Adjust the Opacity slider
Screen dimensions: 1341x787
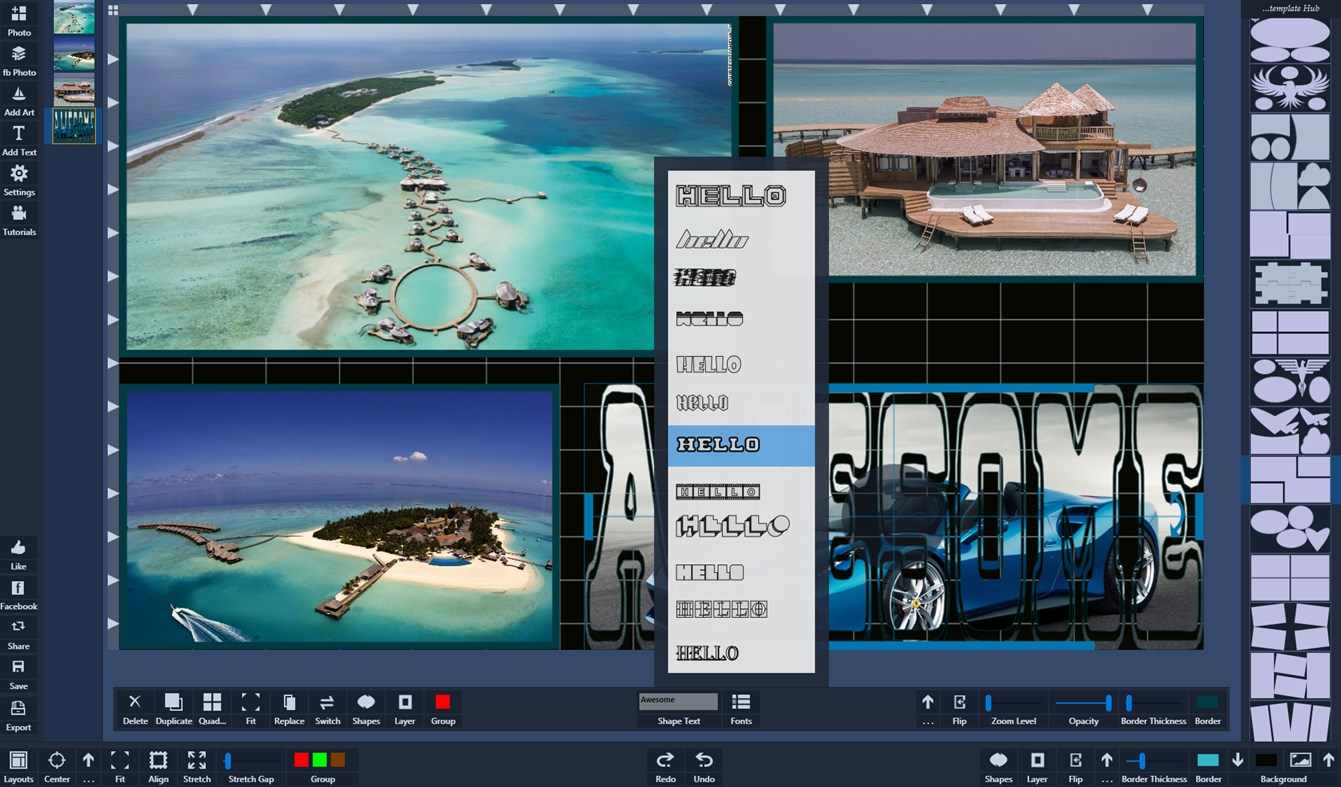[x=1084, y=703]
